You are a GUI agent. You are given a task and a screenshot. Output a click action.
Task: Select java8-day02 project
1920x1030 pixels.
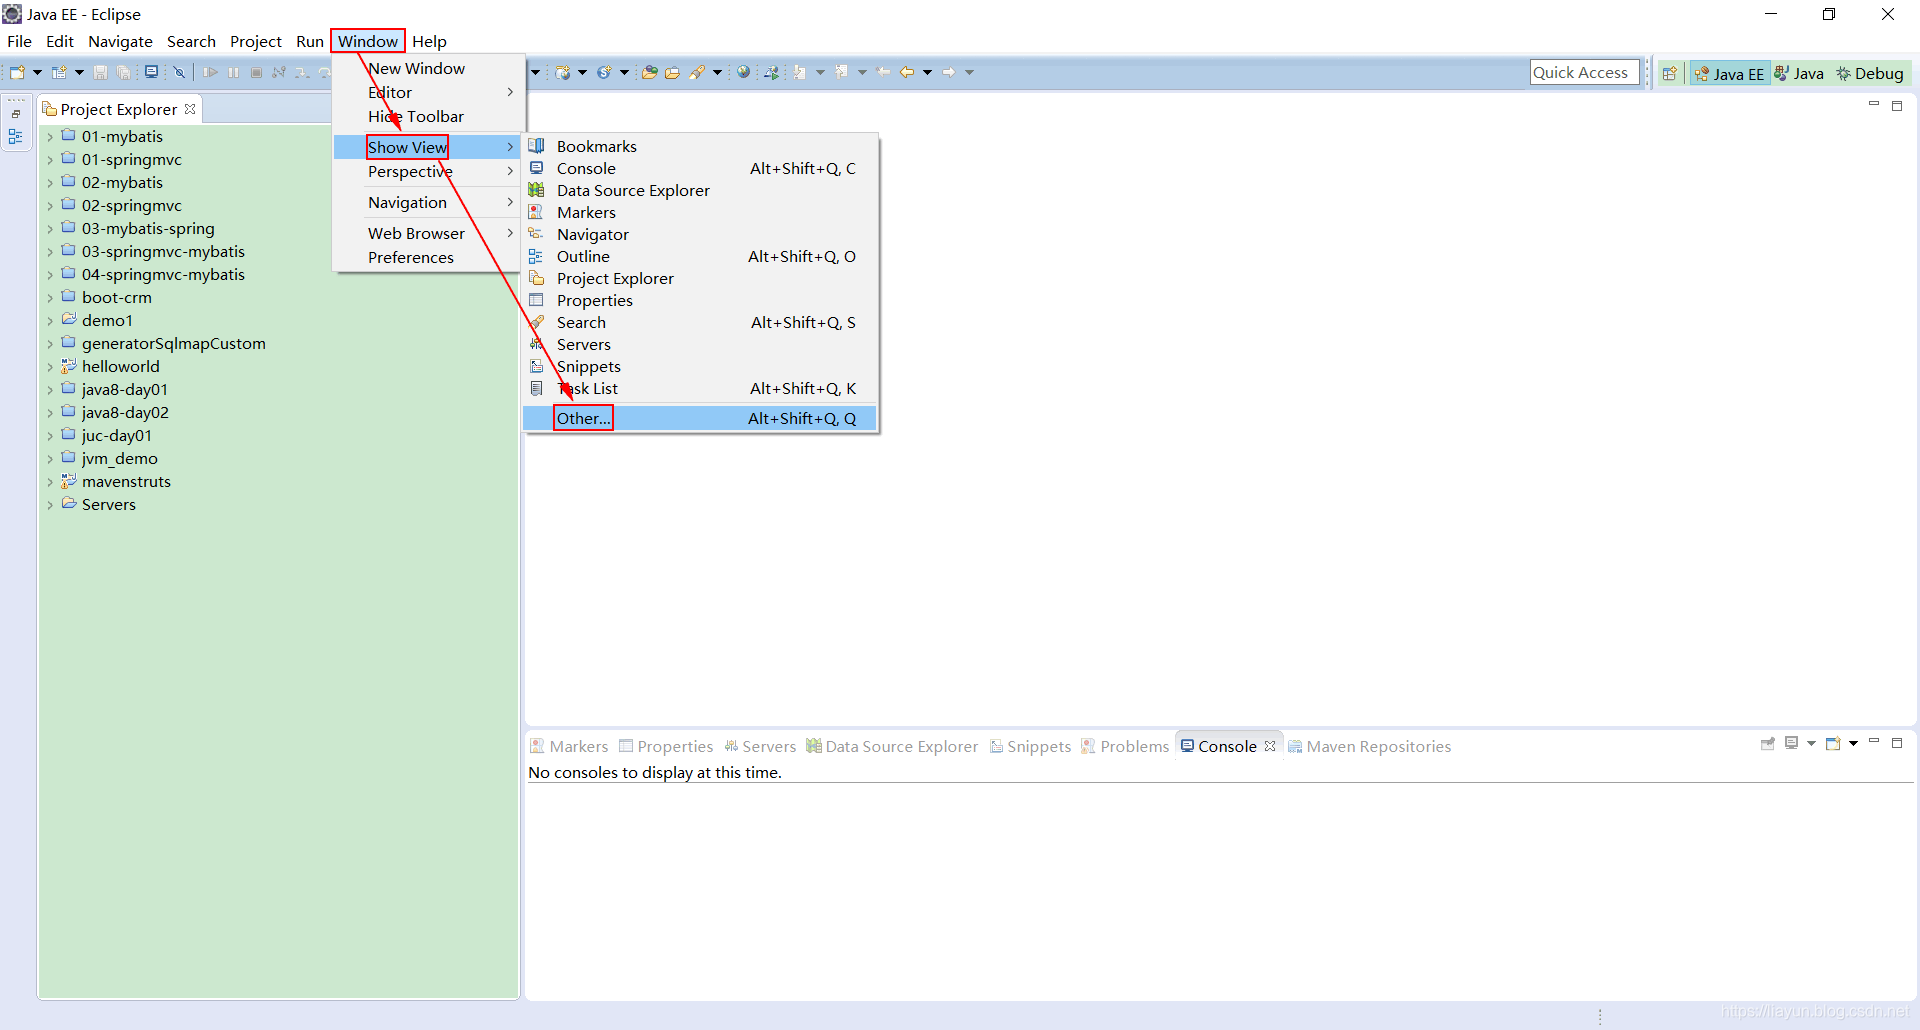coord(125,412)
